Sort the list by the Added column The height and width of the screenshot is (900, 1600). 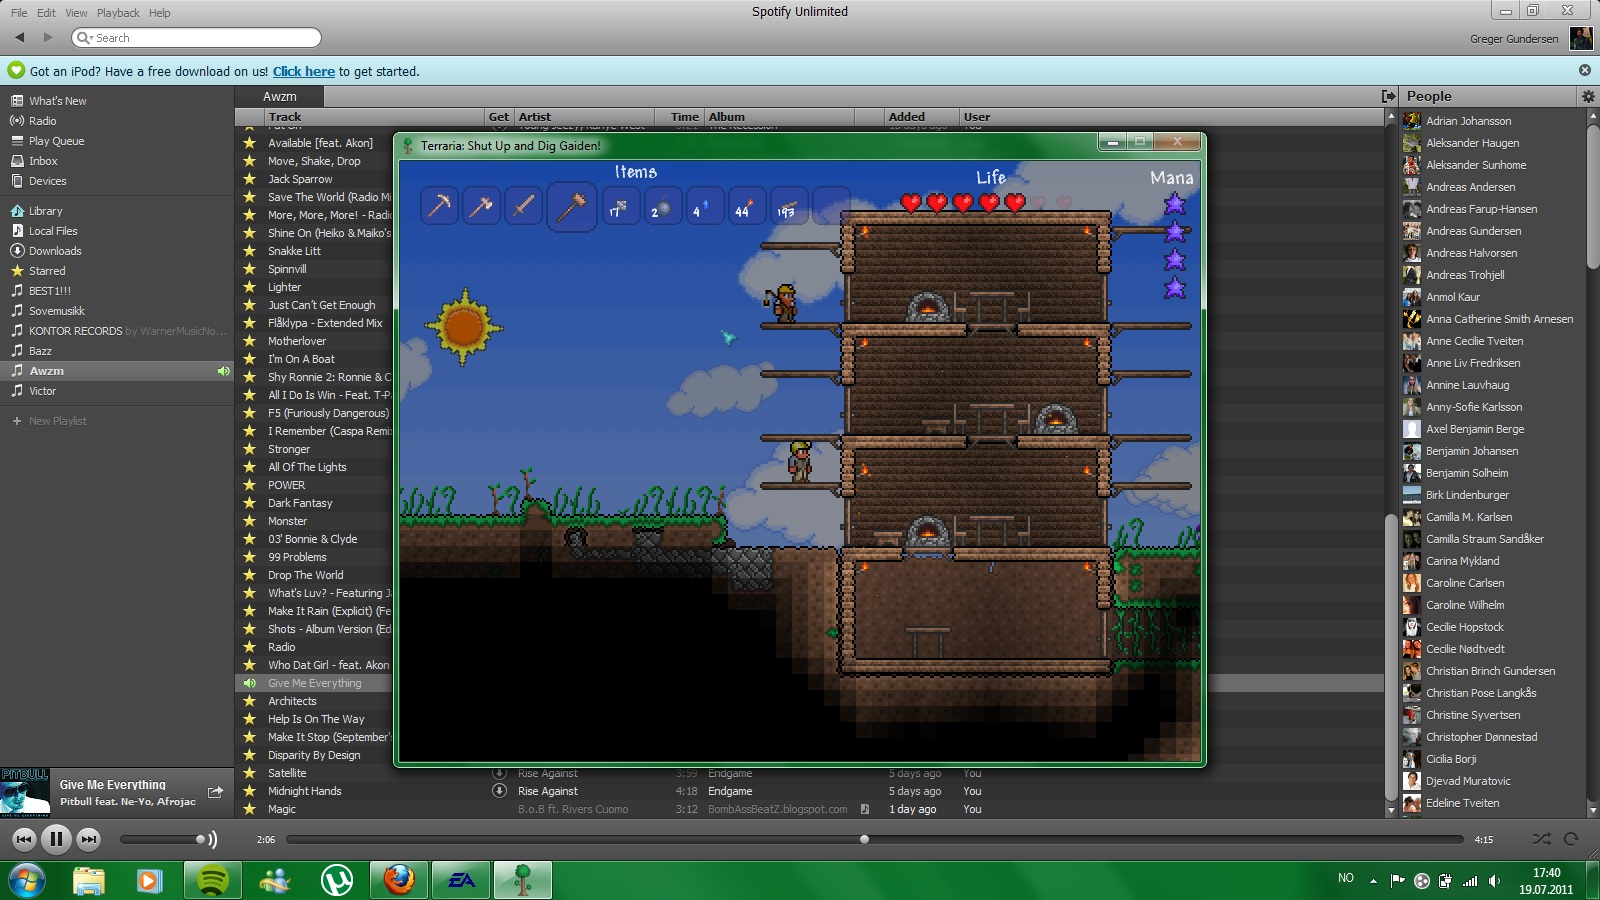click(x=921, y=117)
